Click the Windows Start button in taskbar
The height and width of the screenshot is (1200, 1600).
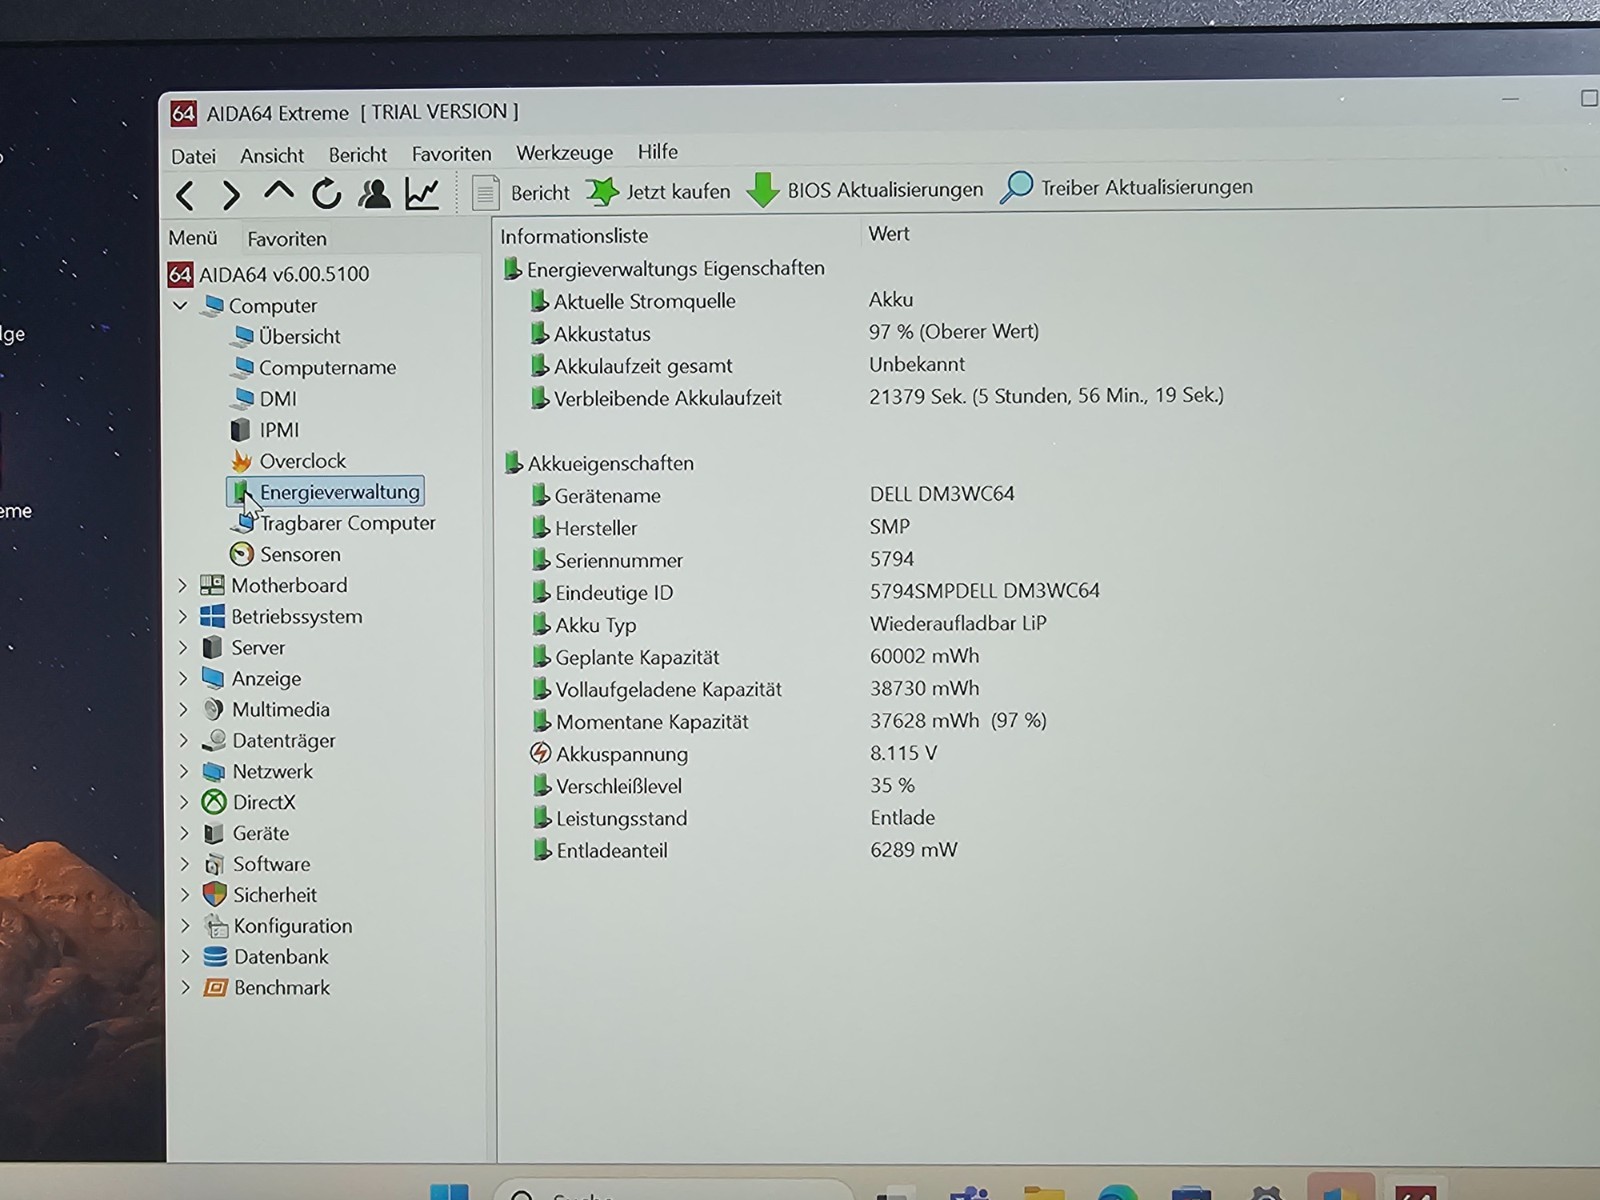point(449,1192)
